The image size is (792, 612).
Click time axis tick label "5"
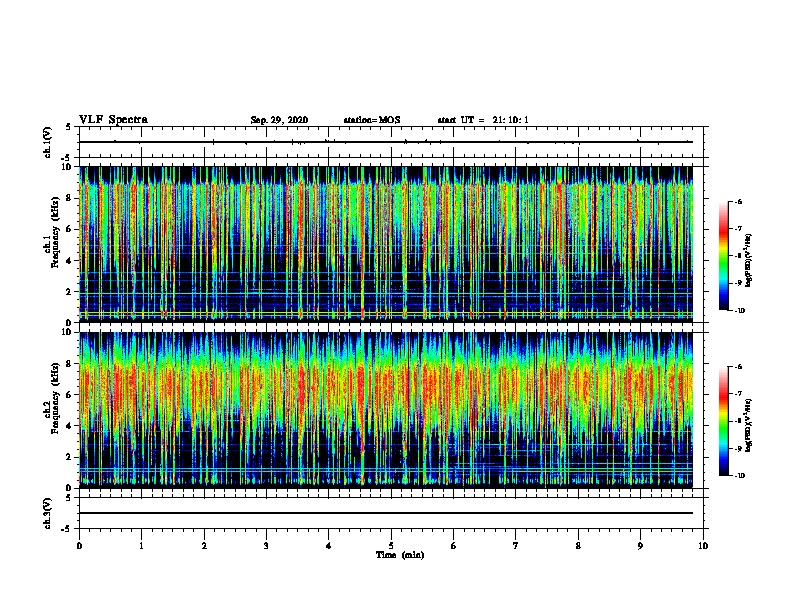click(391, 546)
